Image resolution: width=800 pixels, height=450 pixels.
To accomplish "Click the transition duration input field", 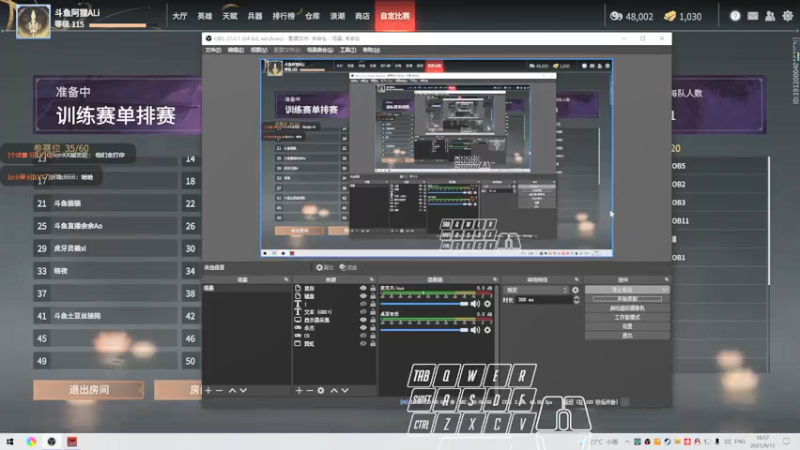I will click(x=544, y=300).
